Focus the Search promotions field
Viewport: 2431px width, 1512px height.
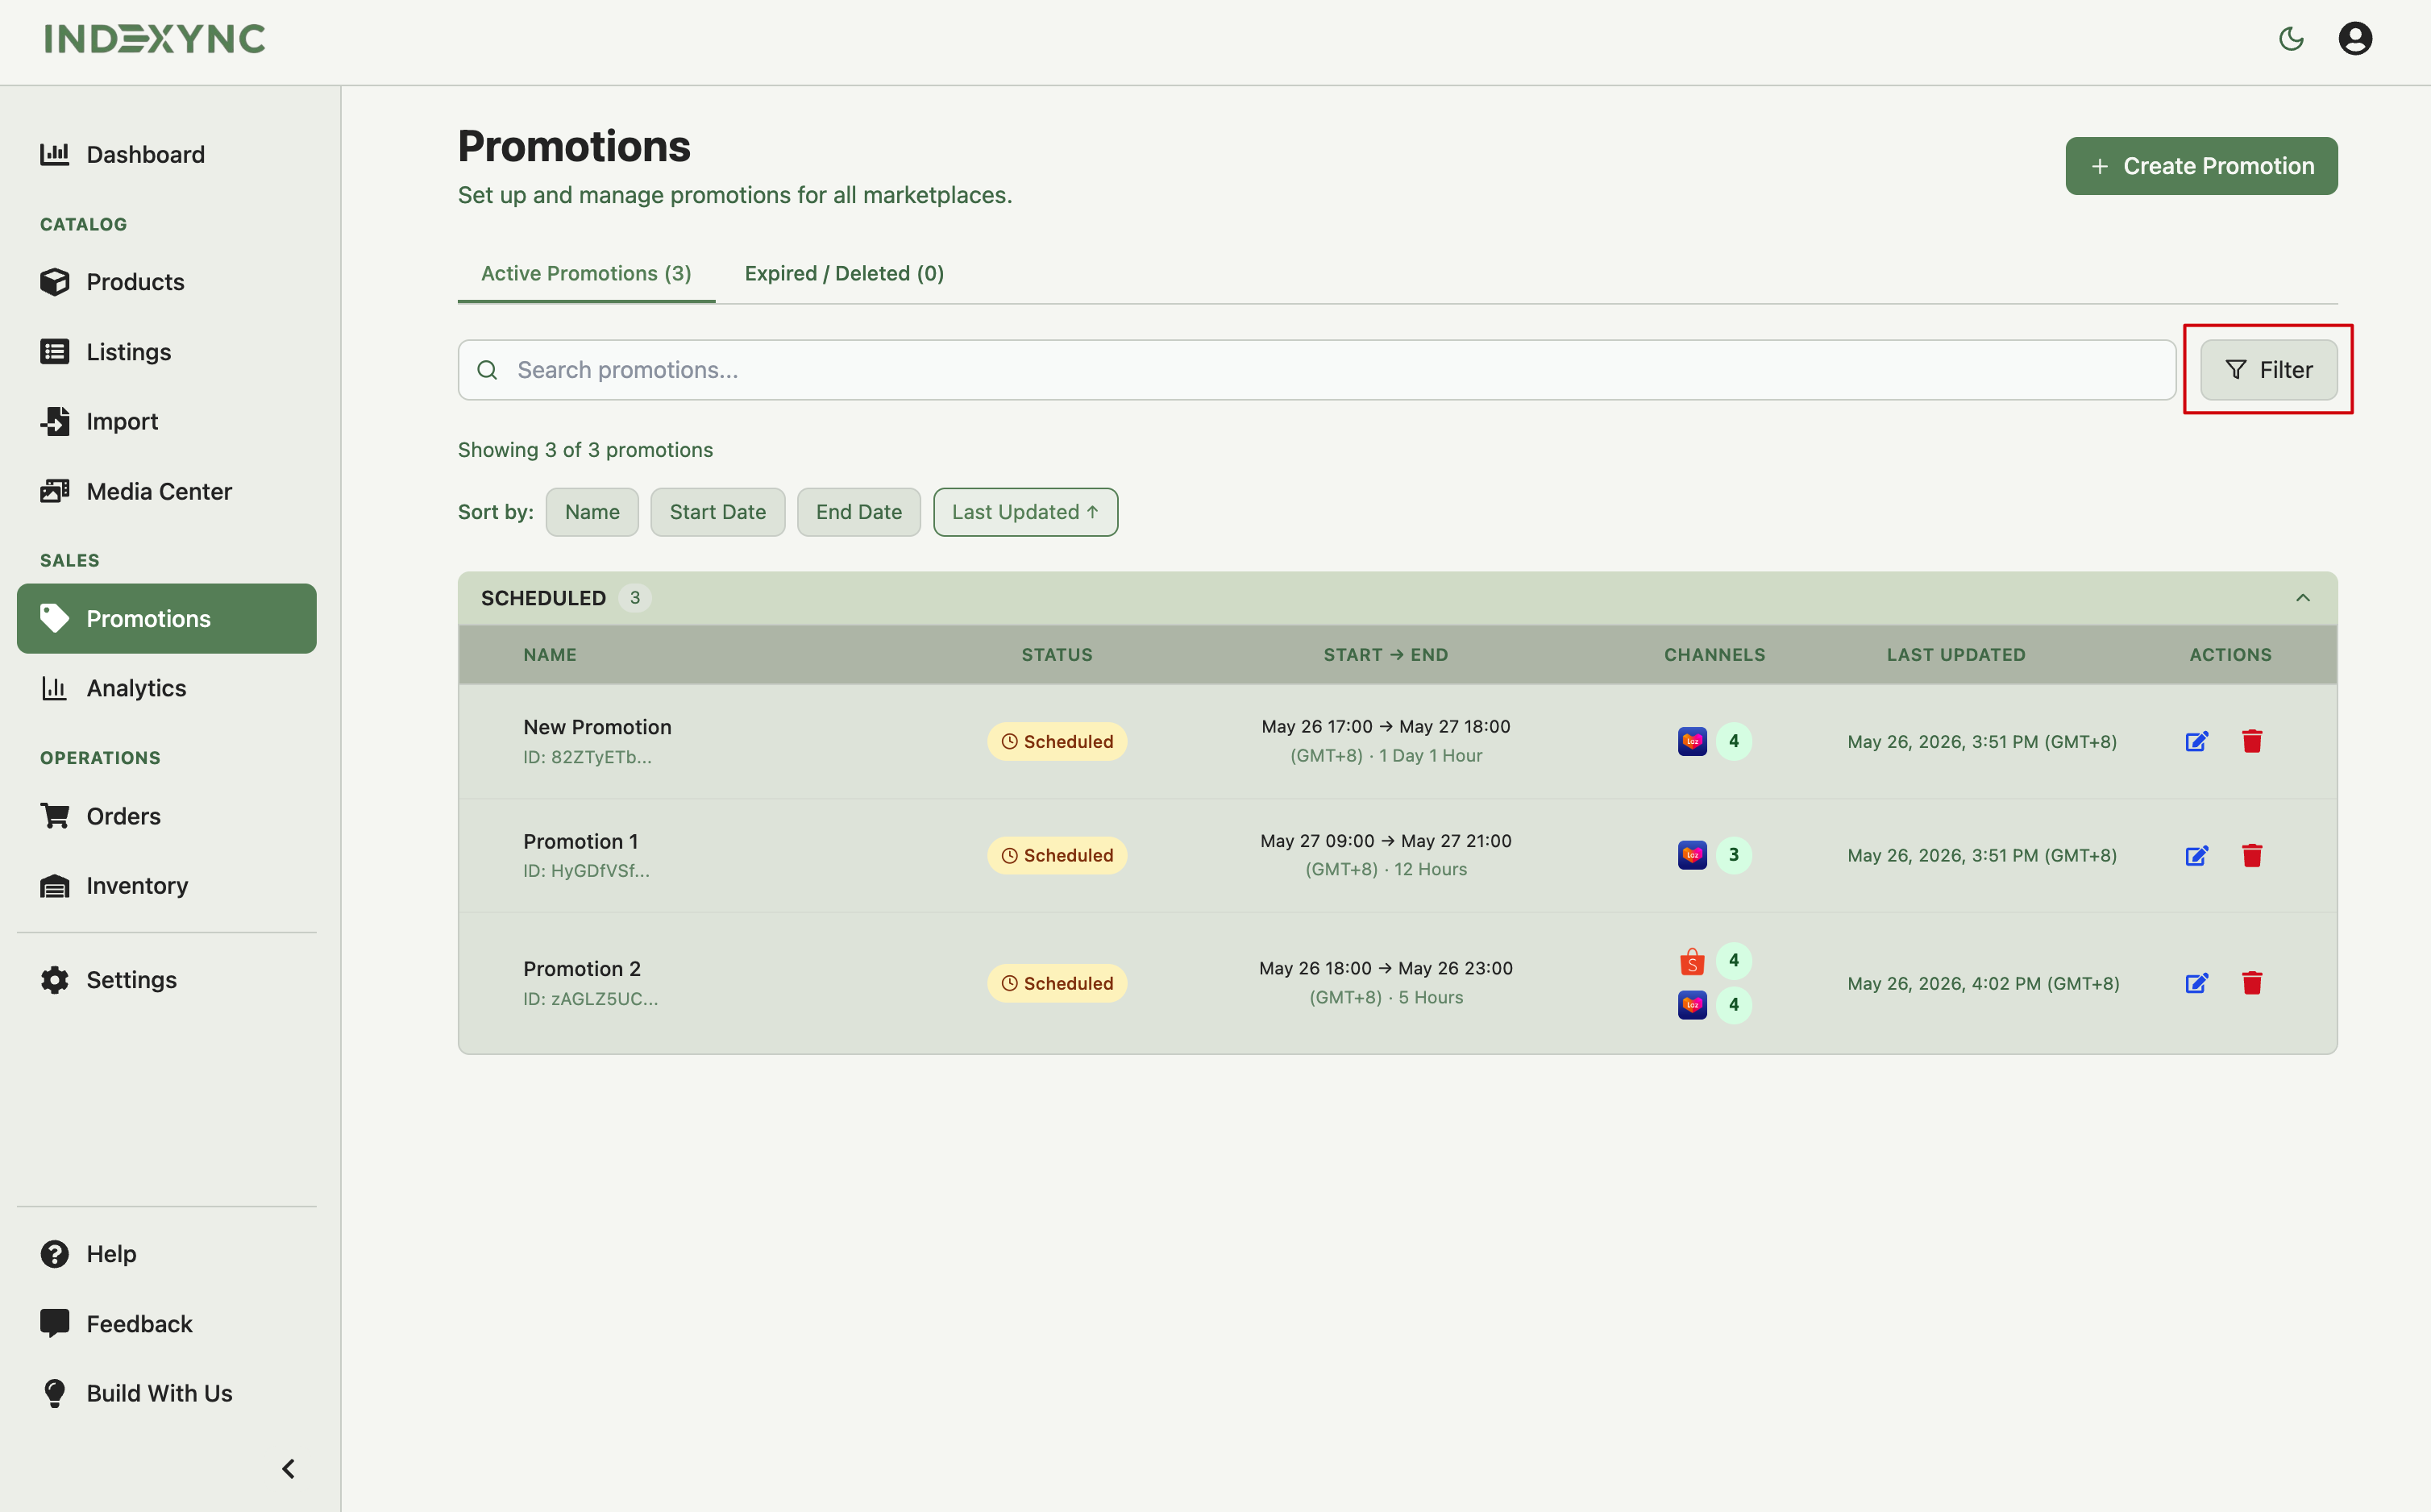[x=1316, y=370]
